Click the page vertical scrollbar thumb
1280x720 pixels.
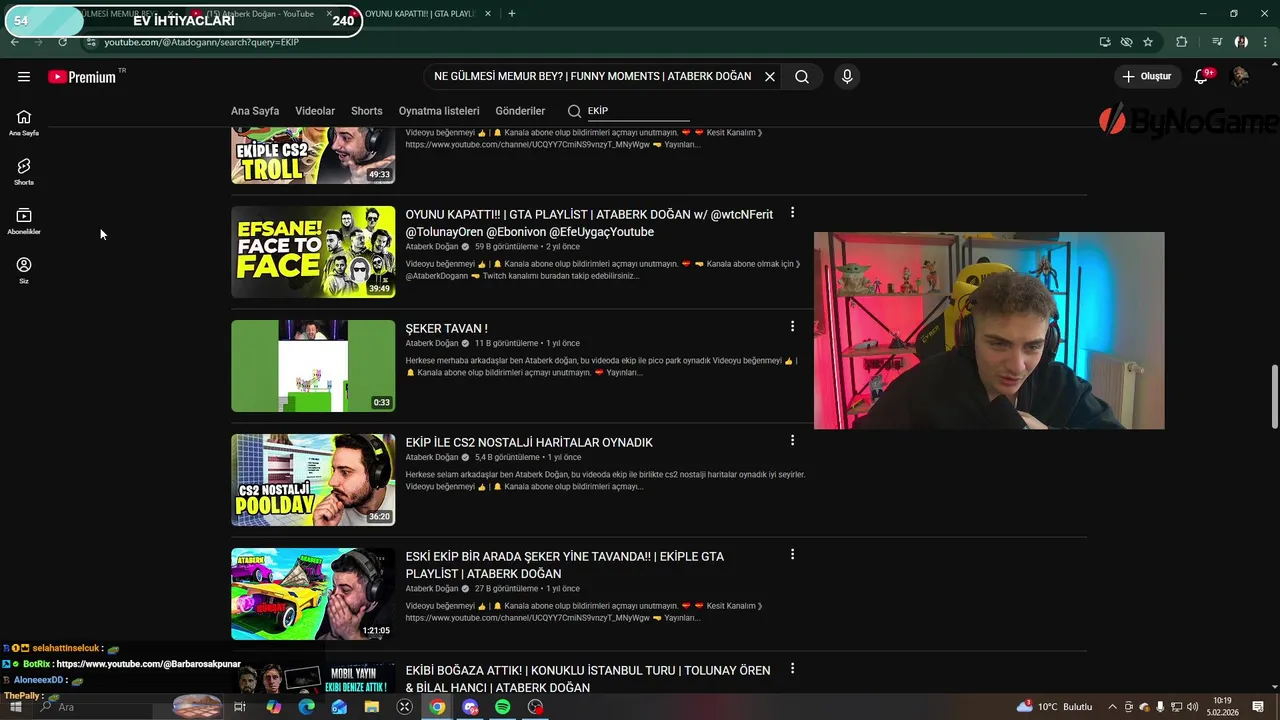coord(1274,397)
